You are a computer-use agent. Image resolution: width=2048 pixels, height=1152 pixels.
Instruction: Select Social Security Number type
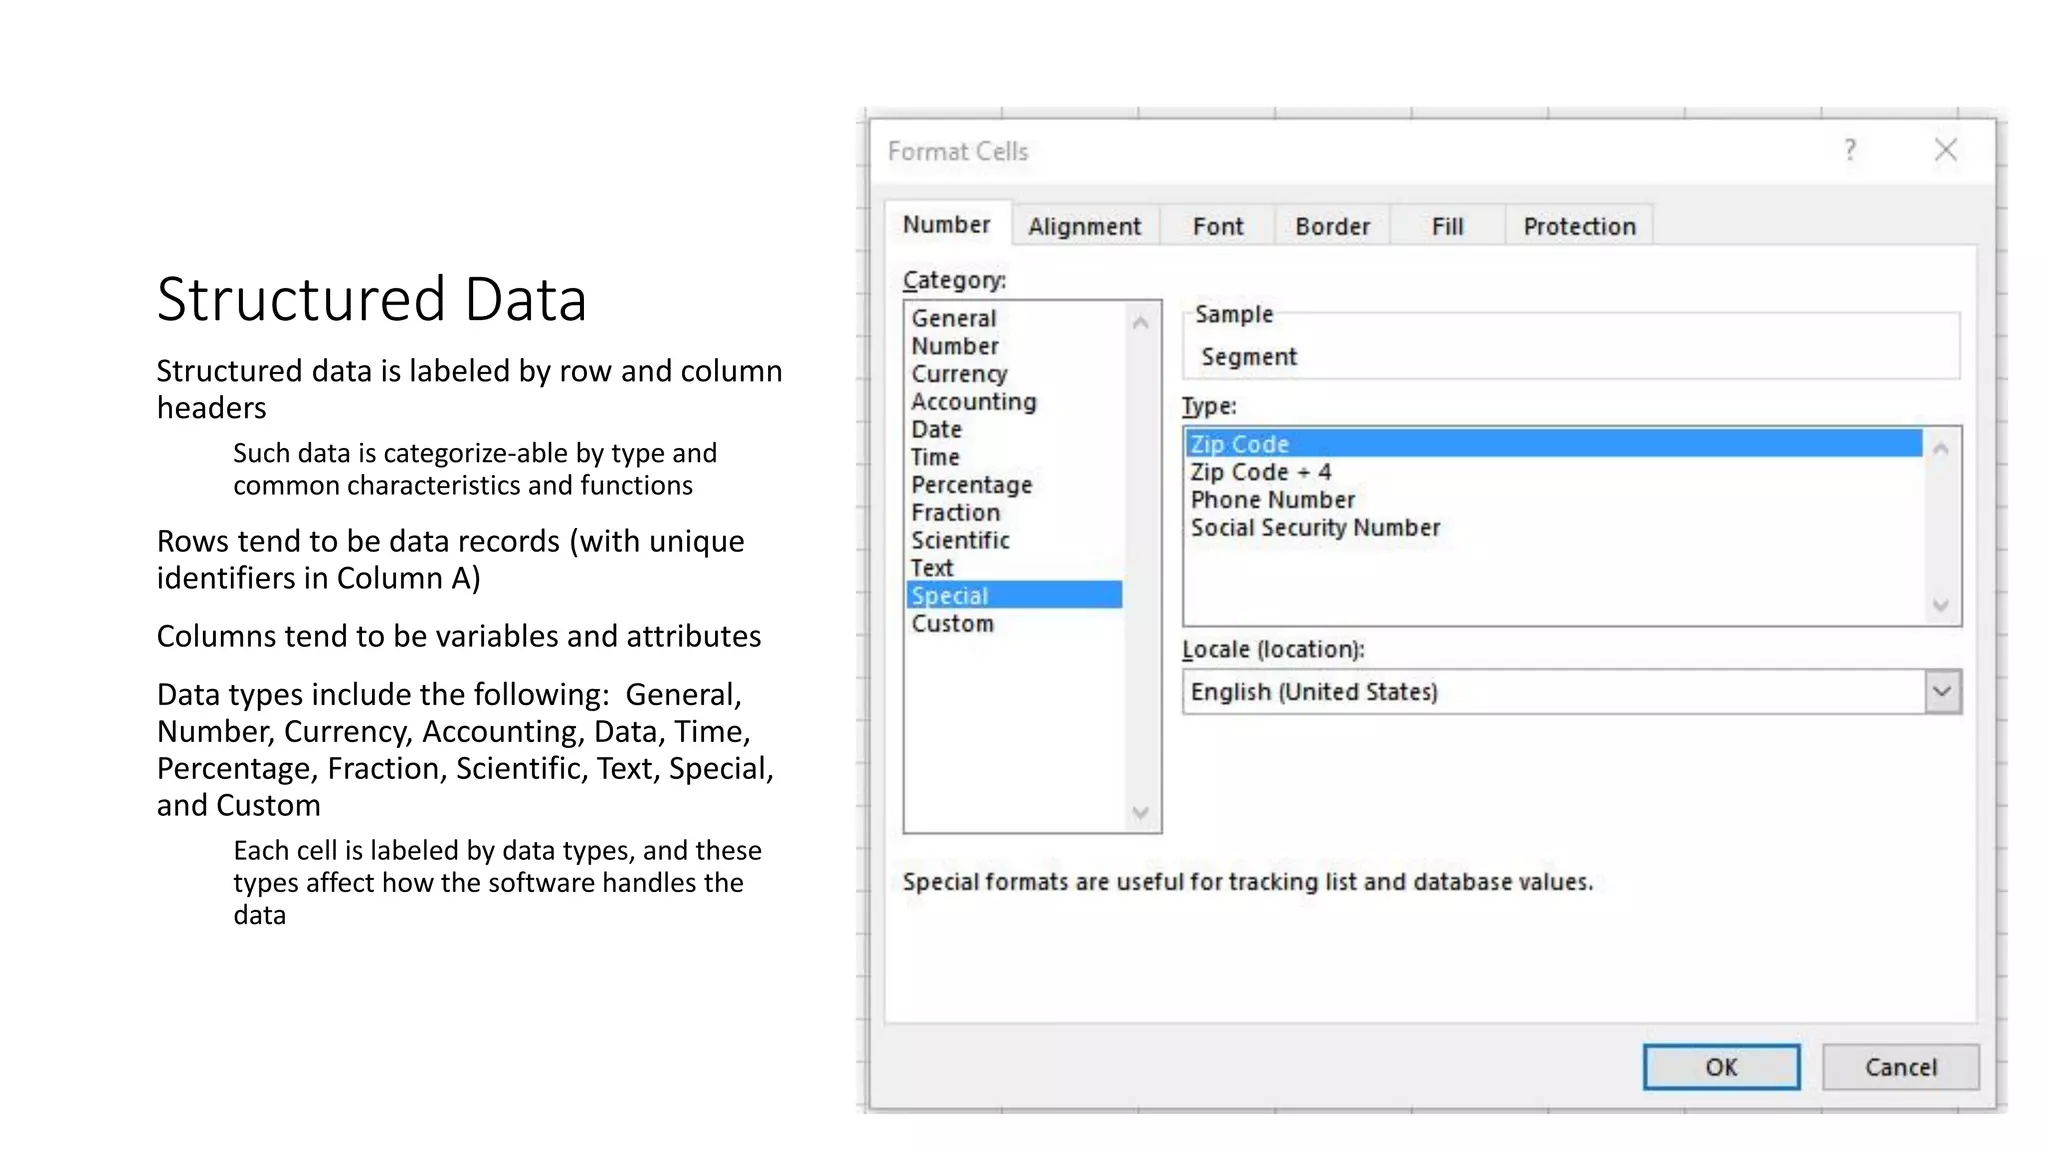coord(1315,528)
